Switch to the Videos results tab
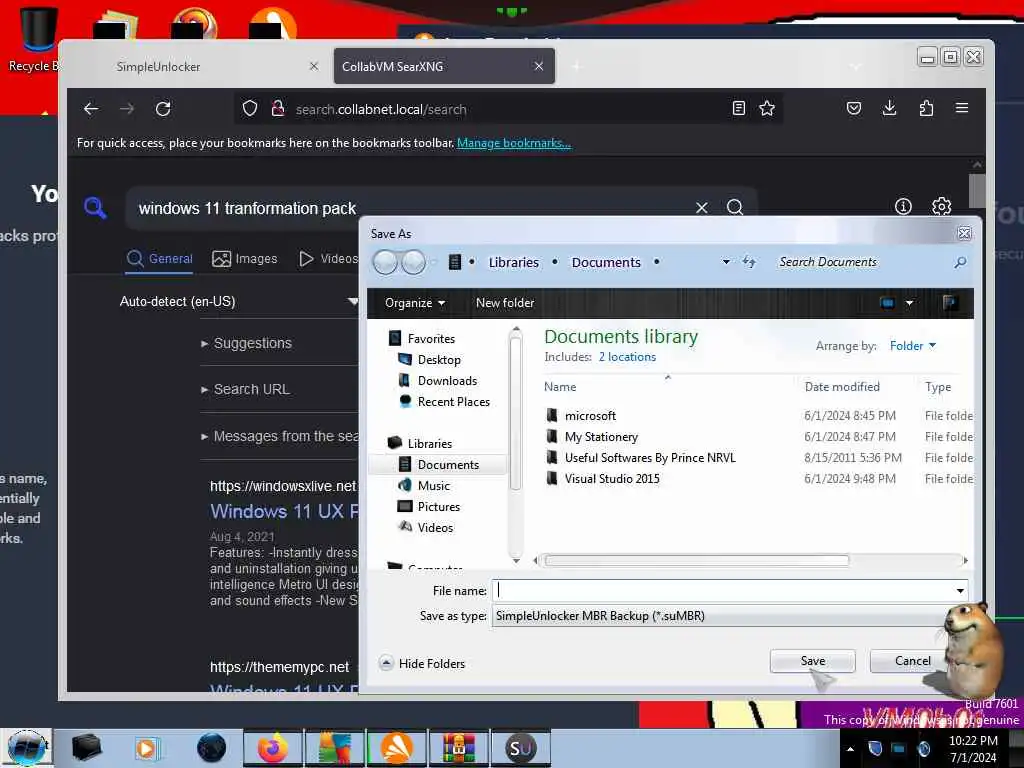The height and width of the screenshot is (768, 1024). click(328, 259)
